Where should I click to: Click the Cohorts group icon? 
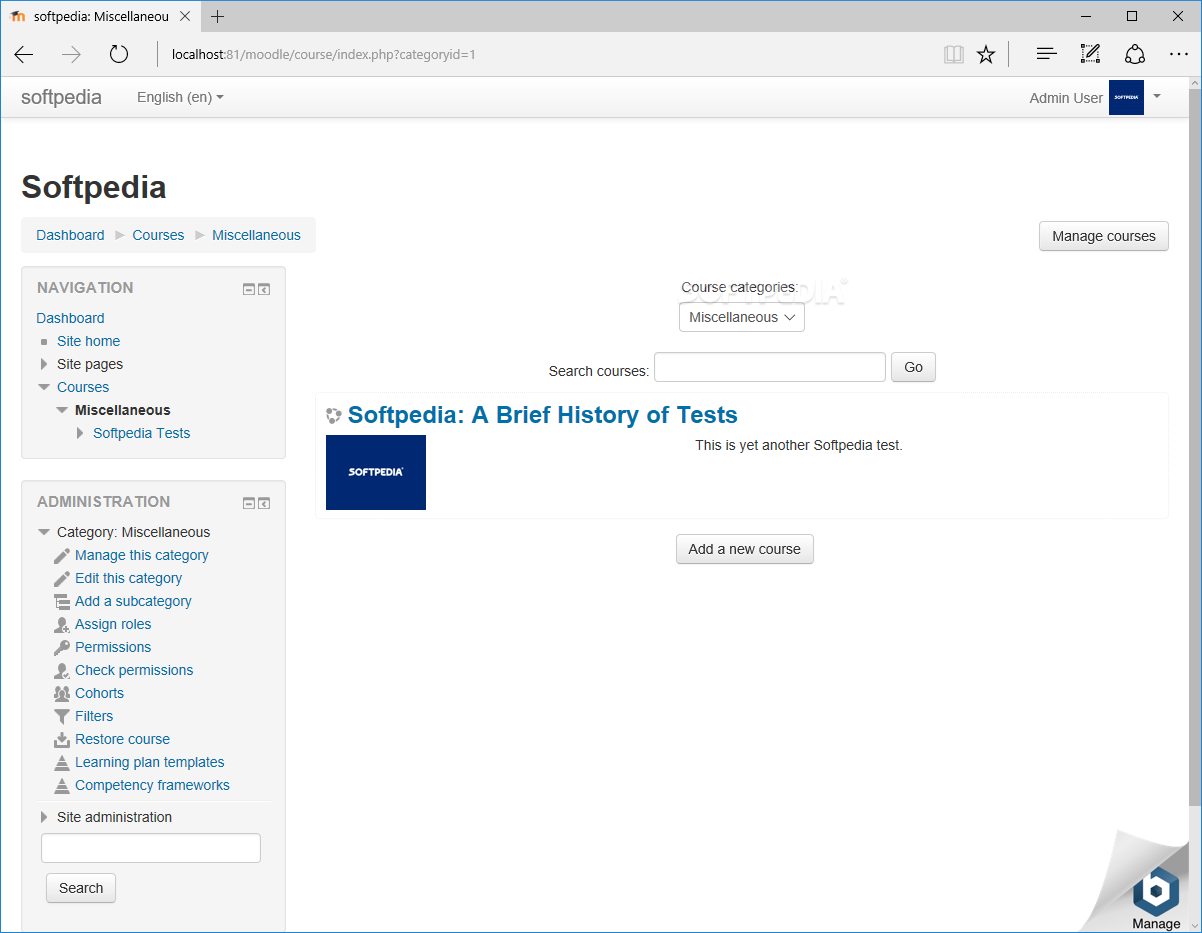click(62, 694)
